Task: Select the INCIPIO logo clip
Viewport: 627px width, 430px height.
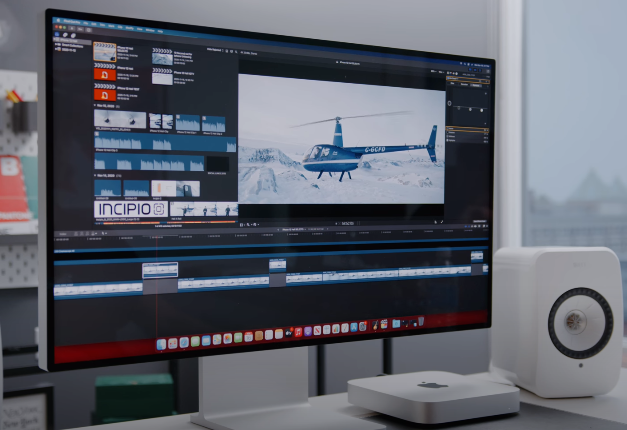Action: [x=131, y=209]
